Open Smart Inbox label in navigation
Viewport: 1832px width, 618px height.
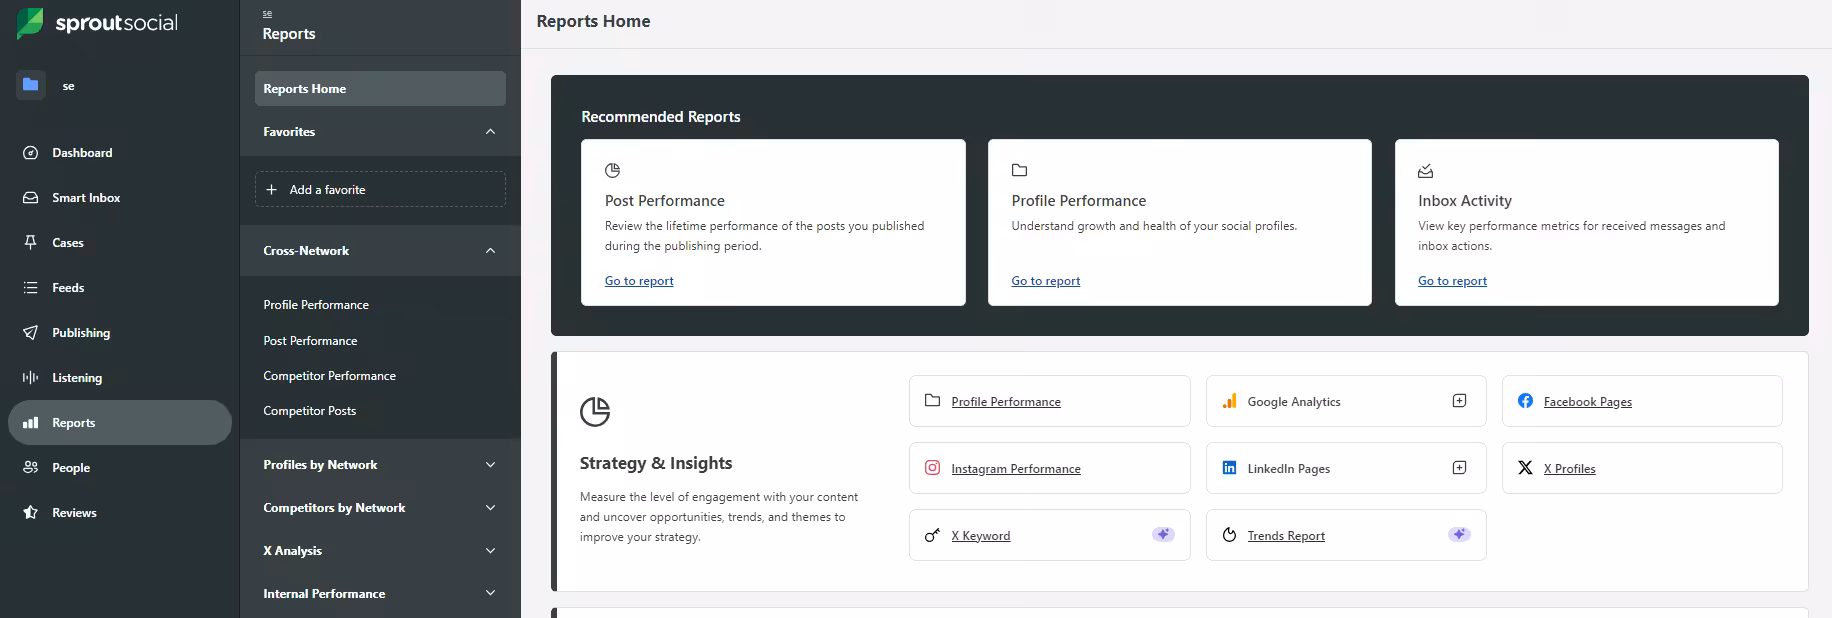click(86, 198)
